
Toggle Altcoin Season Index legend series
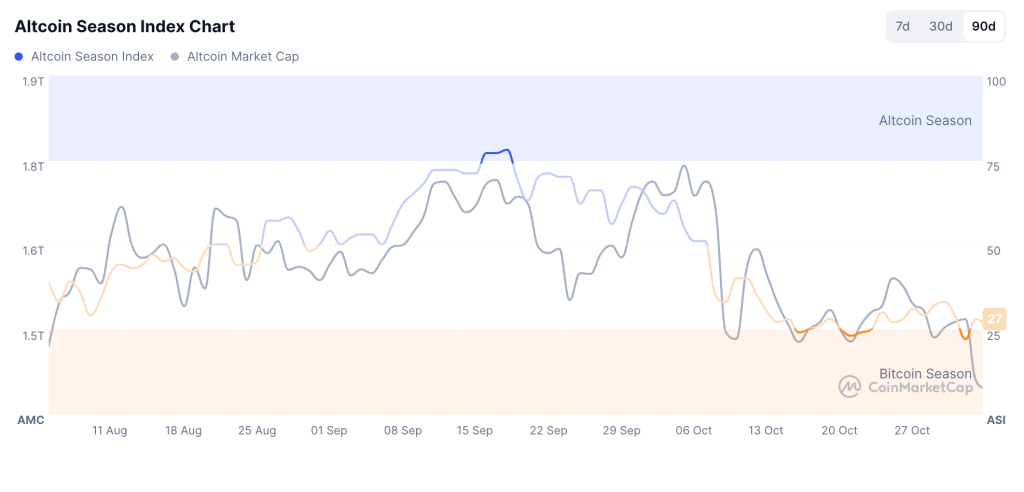pyautogui.click(x=92, y=56)
